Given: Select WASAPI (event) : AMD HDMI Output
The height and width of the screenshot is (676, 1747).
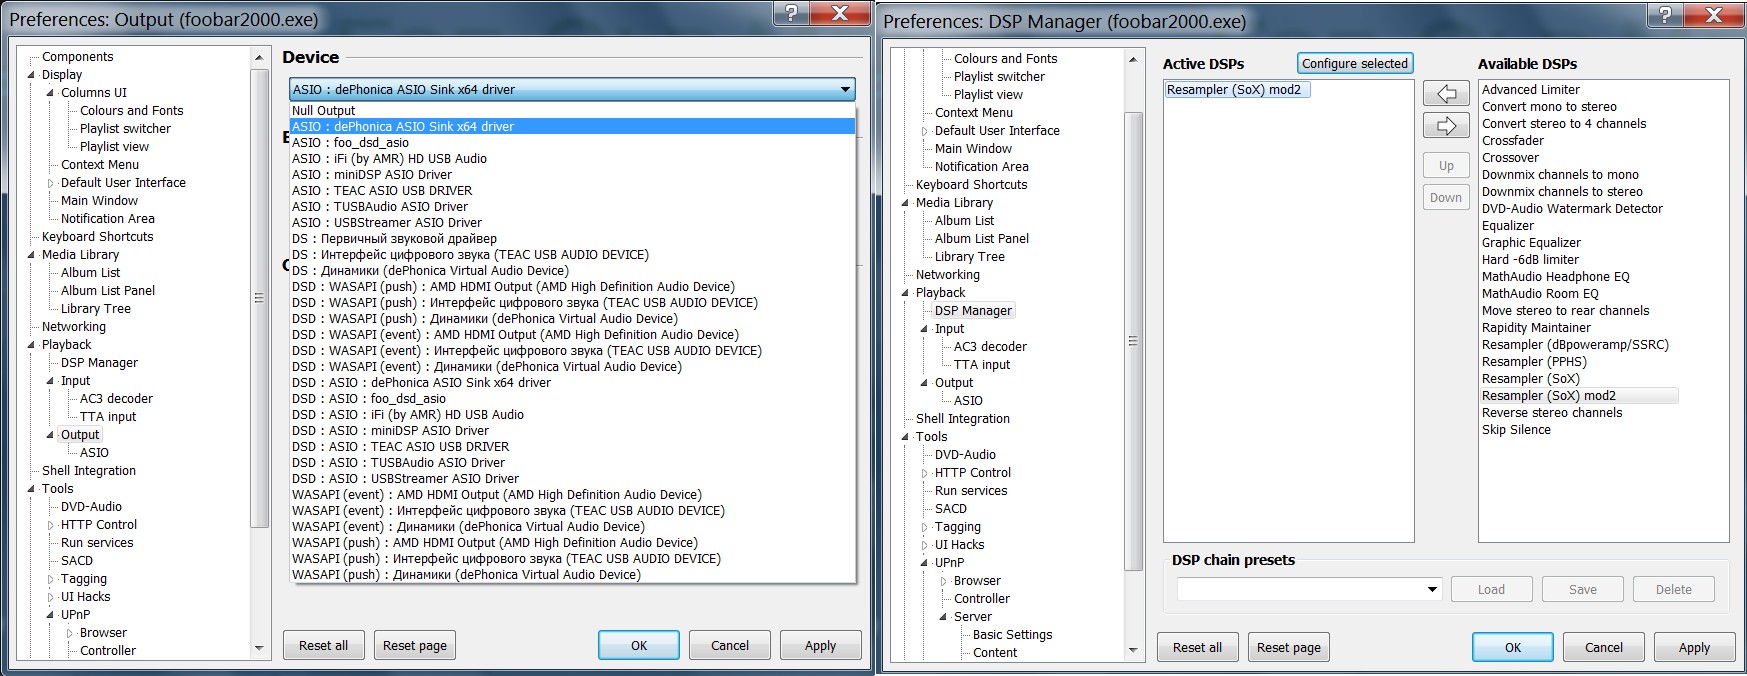Looking at the screenshot, I should [x=572, y=494].
